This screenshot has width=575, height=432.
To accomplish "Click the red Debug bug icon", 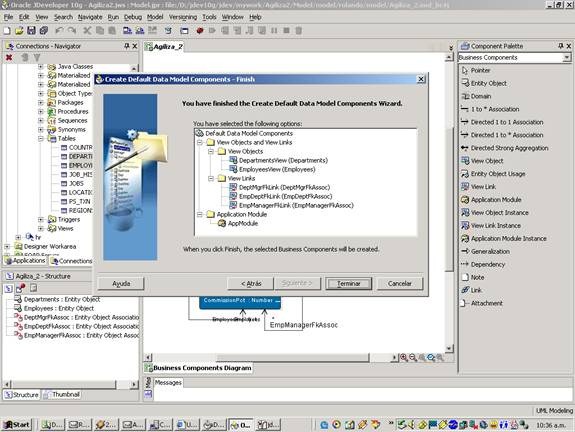I will point(200,30).
